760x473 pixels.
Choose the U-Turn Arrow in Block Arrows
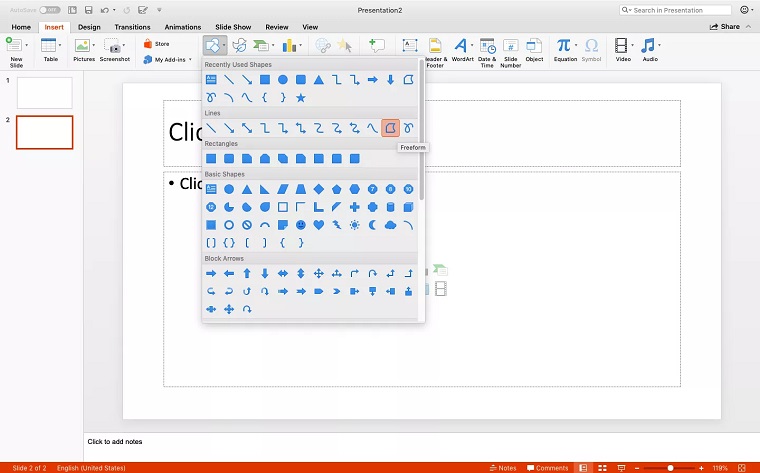click(x=372, y=273)
